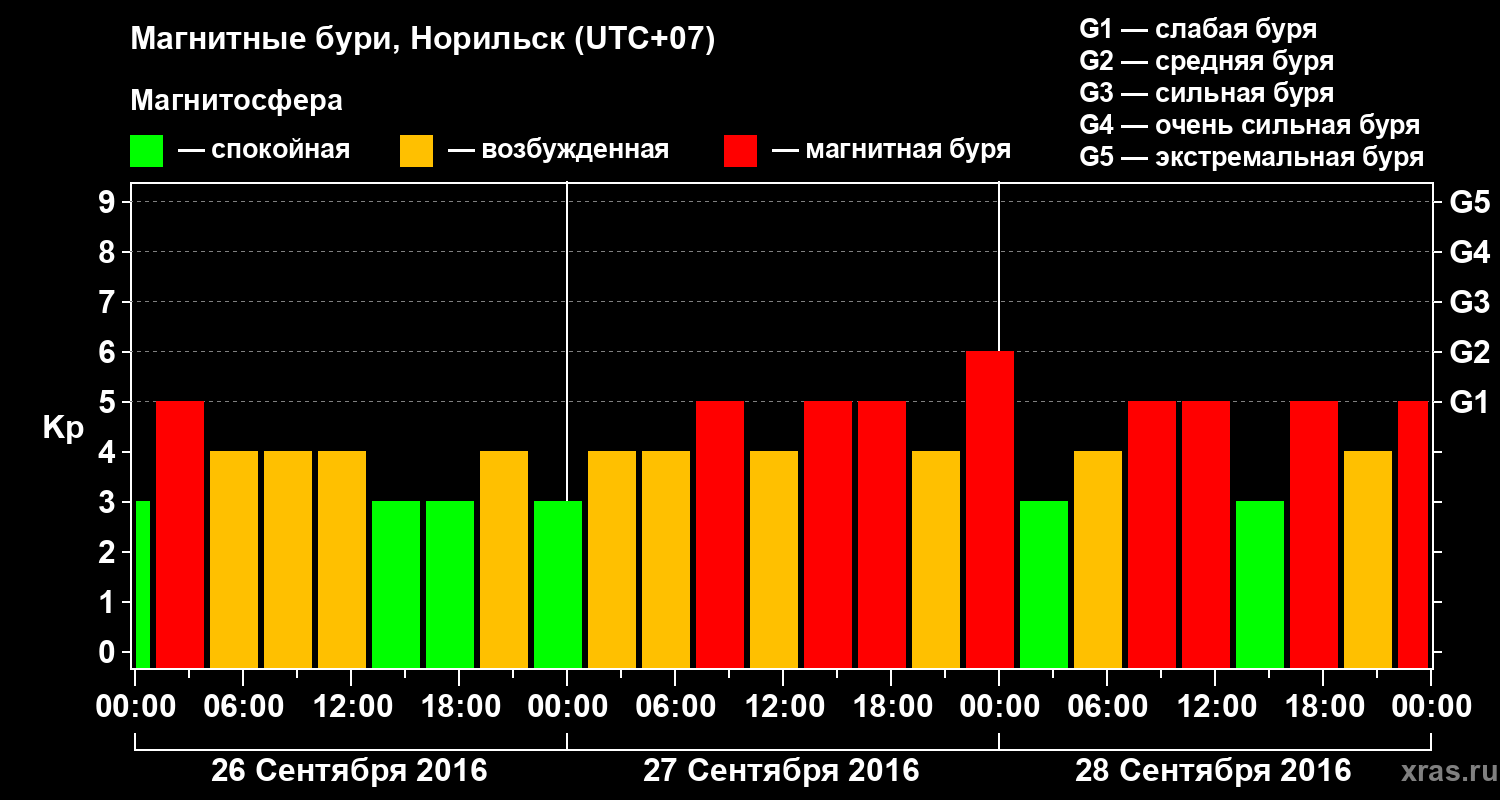This screenshot has height=800, width=1500.
Task: Click the orange возбужденная legend swatch
Action: (416, 151)
